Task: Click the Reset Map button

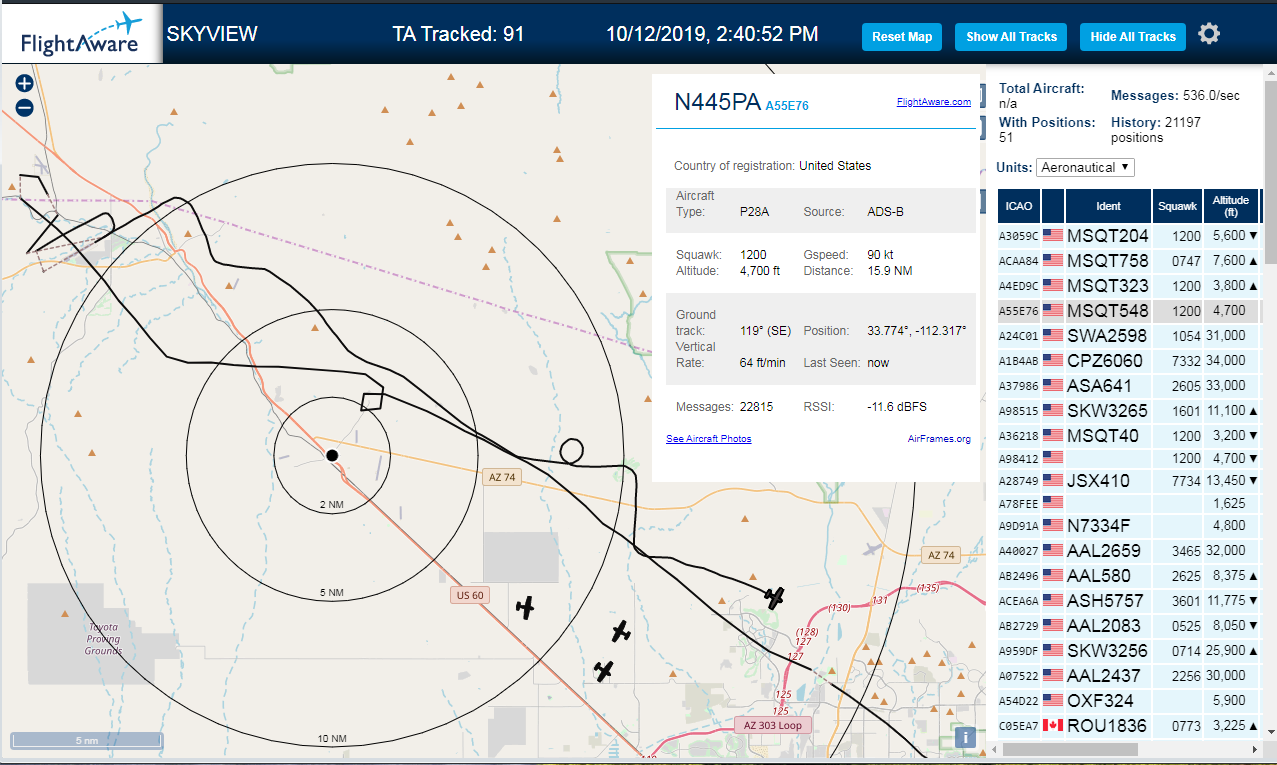Action: coord(902,37)
